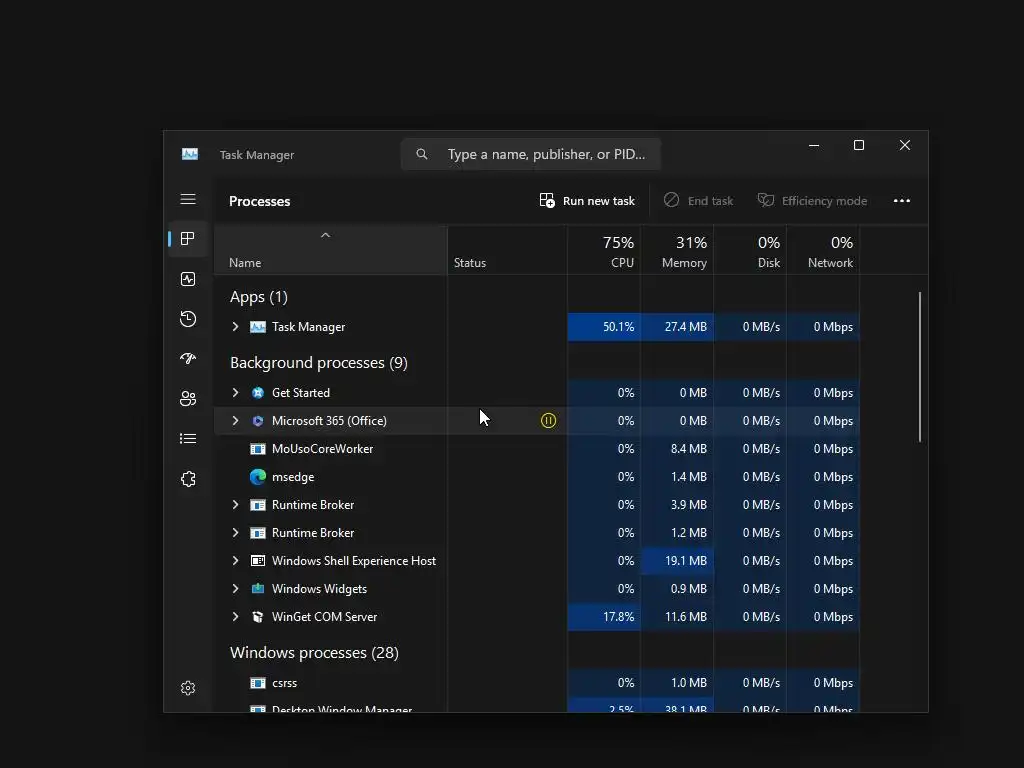Click the Microsoft 365 (Office) icon
Screen dimensions: 1024x768
pyautogui.click(x=258, y=421)
